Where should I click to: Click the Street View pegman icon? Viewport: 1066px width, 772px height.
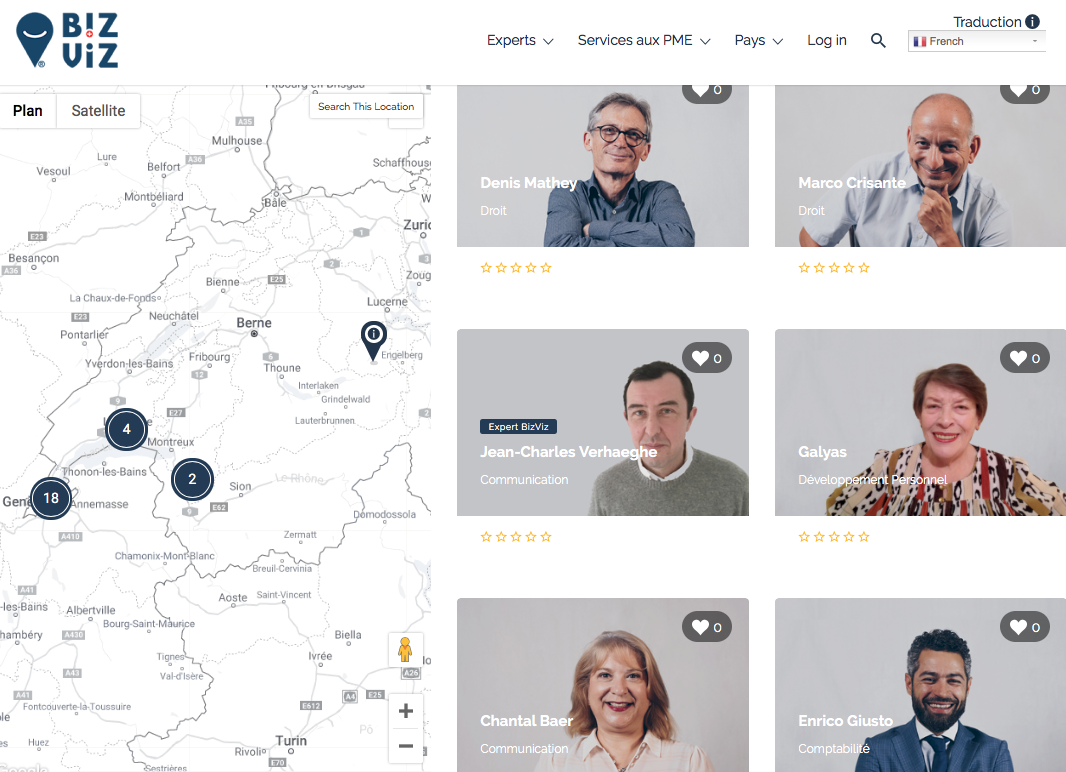tap(405, 650)
